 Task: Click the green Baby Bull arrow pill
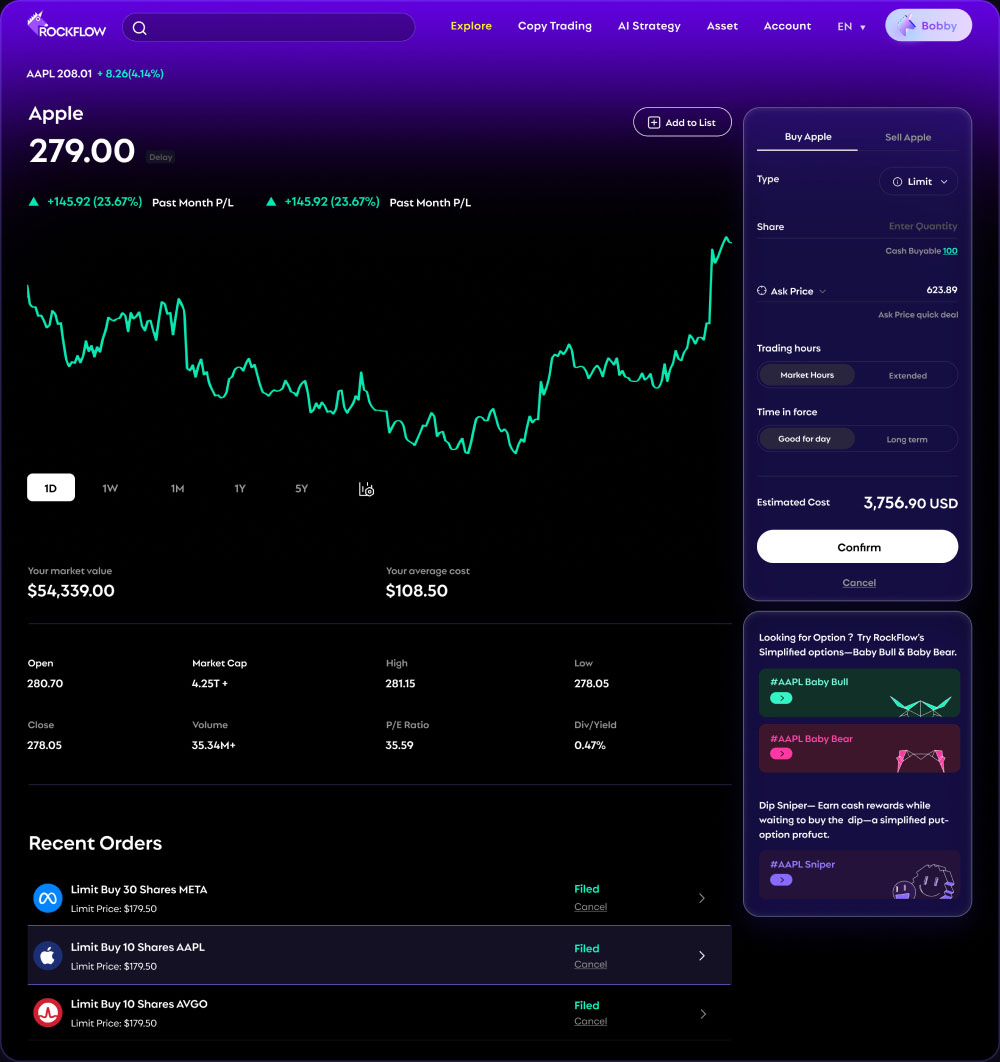click(781, 698)
